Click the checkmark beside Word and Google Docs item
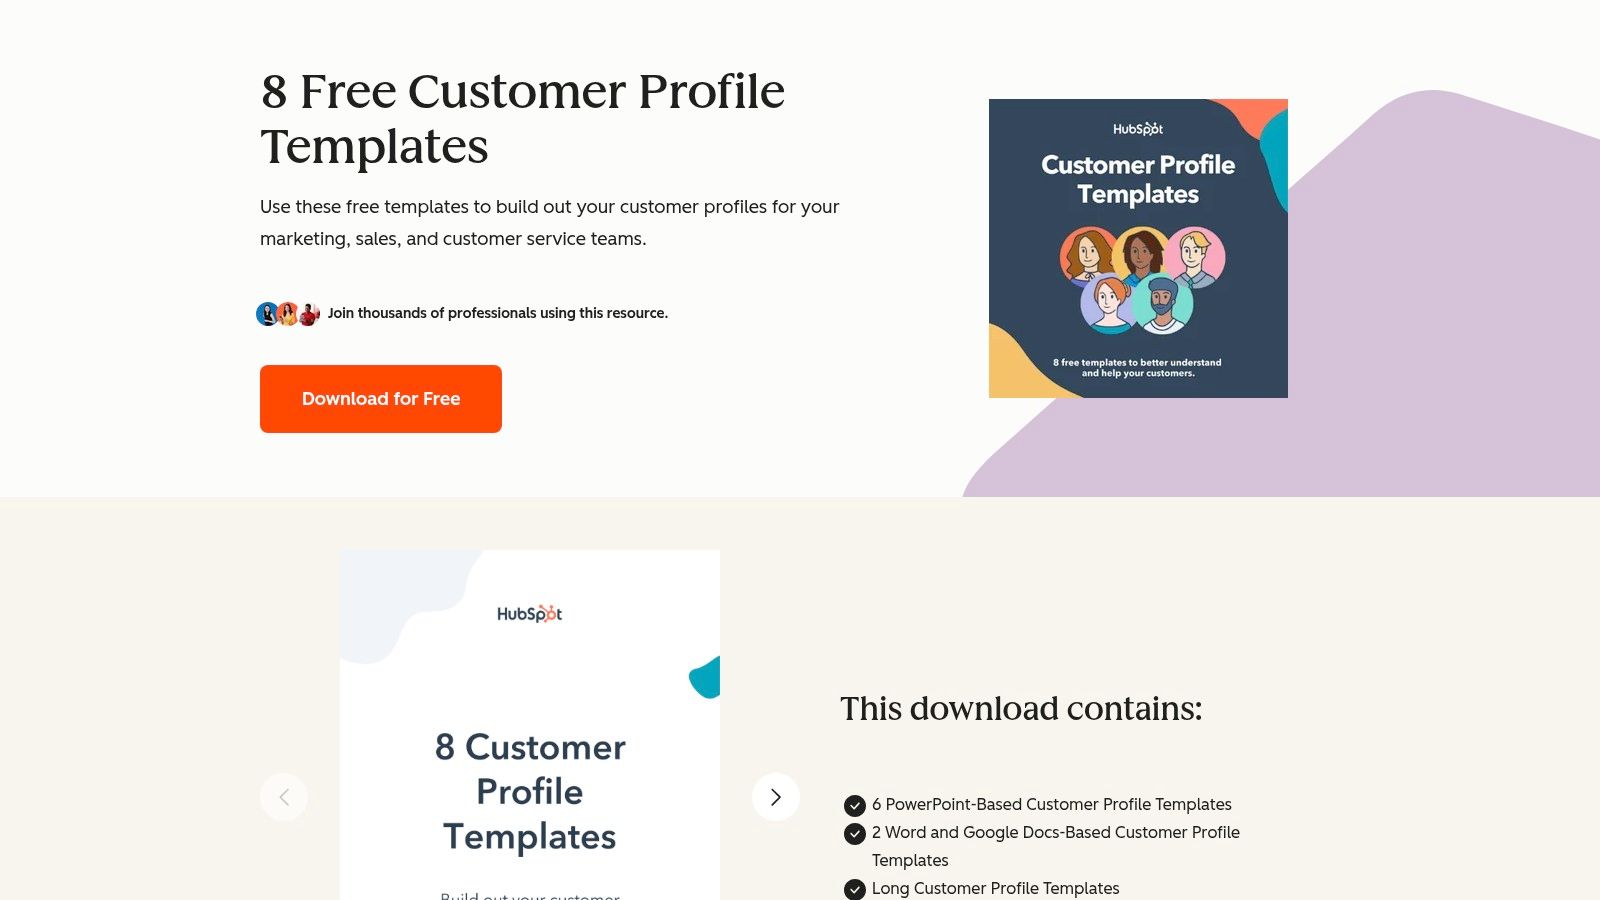The image size is (1600, 900). point(855,833)
